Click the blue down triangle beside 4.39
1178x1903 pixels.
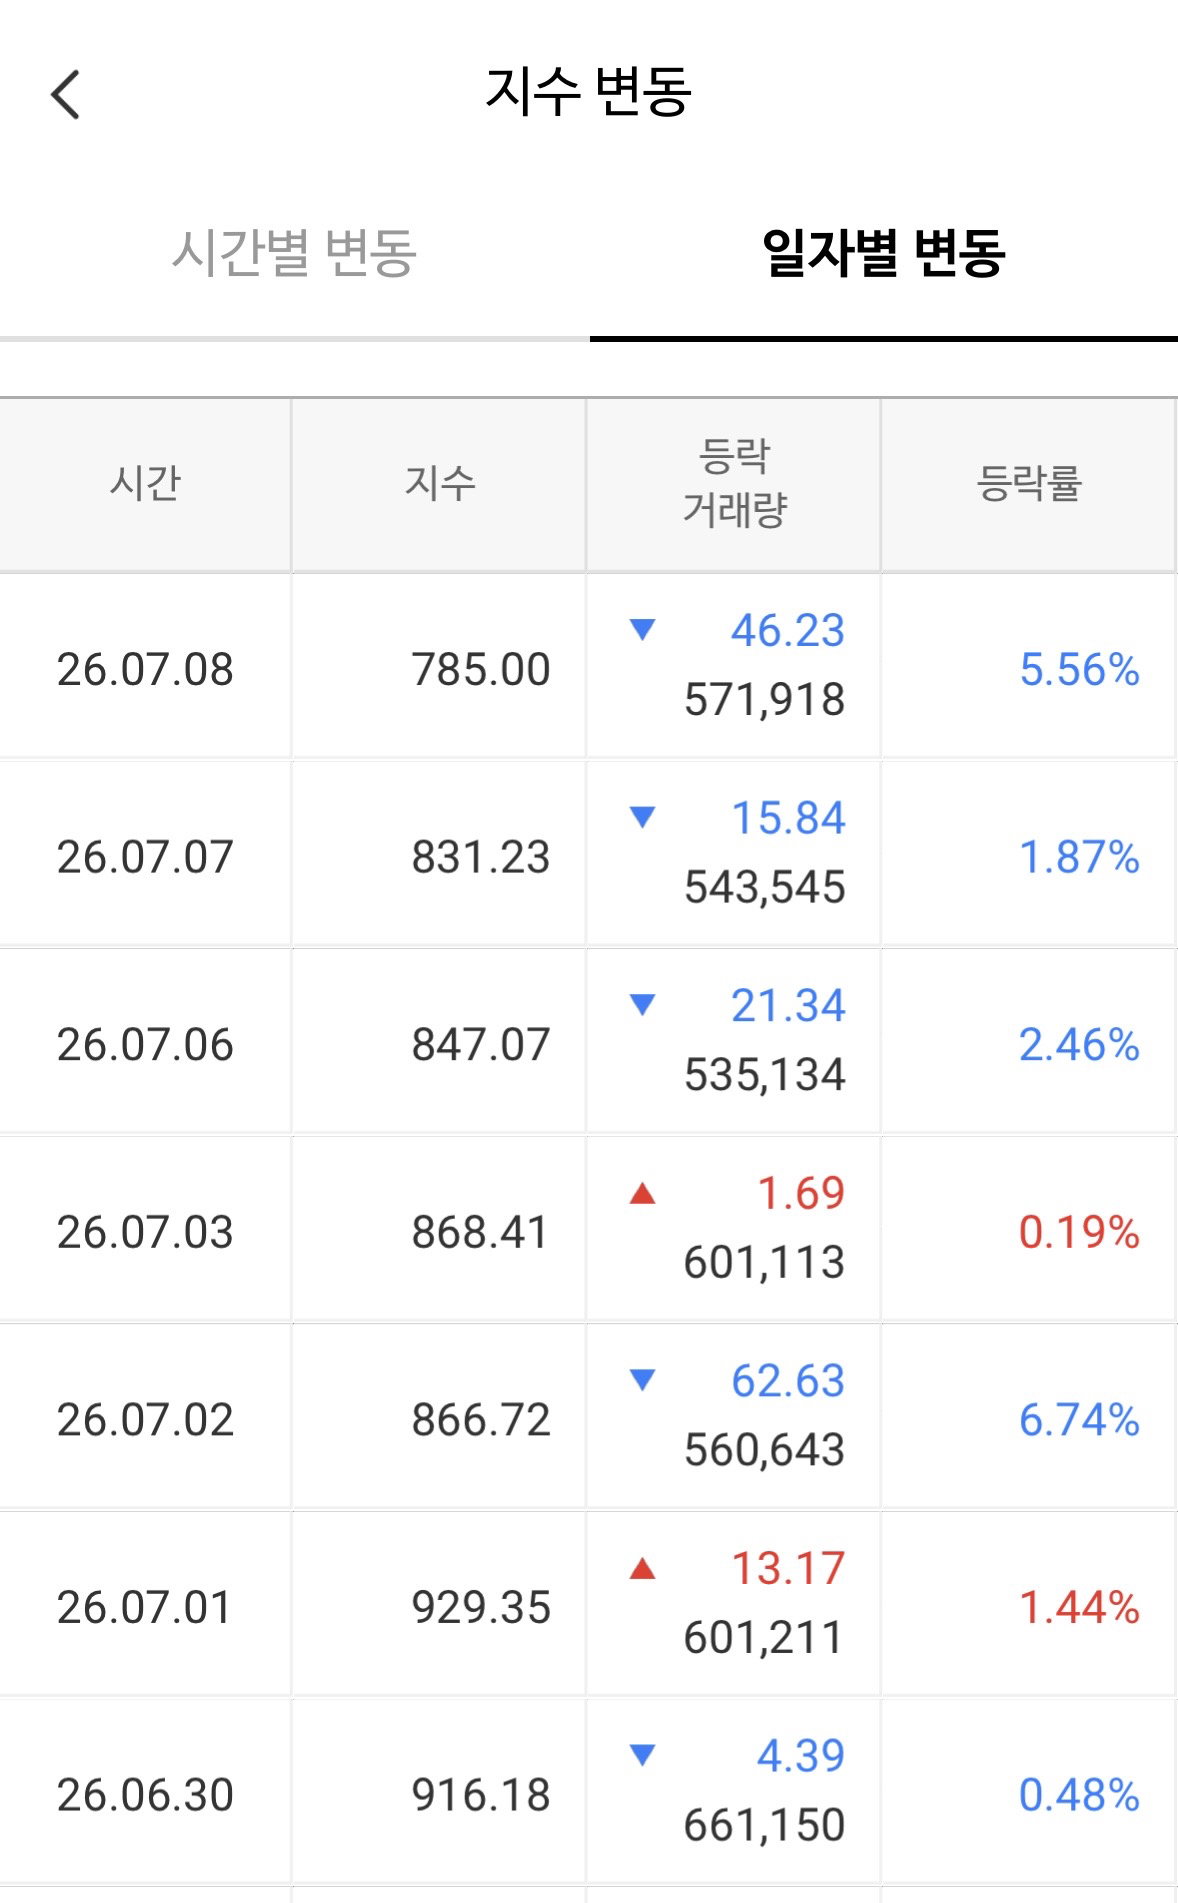point(642,1755)
